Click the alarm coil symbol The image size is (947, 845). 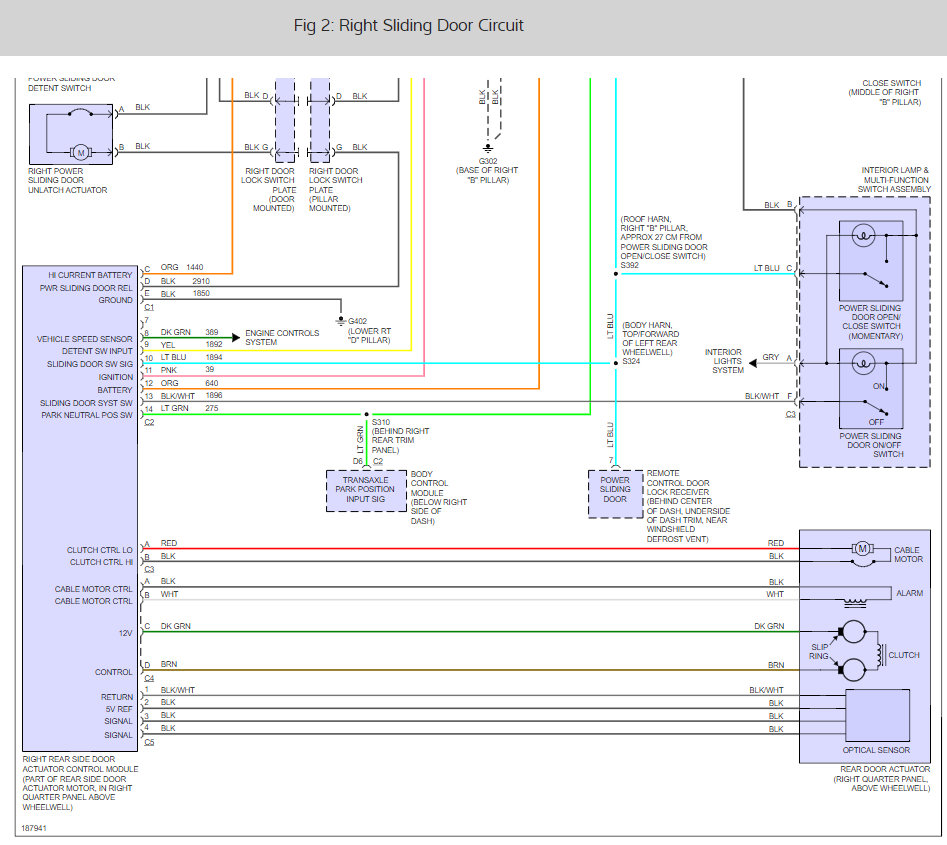[855, 601]
